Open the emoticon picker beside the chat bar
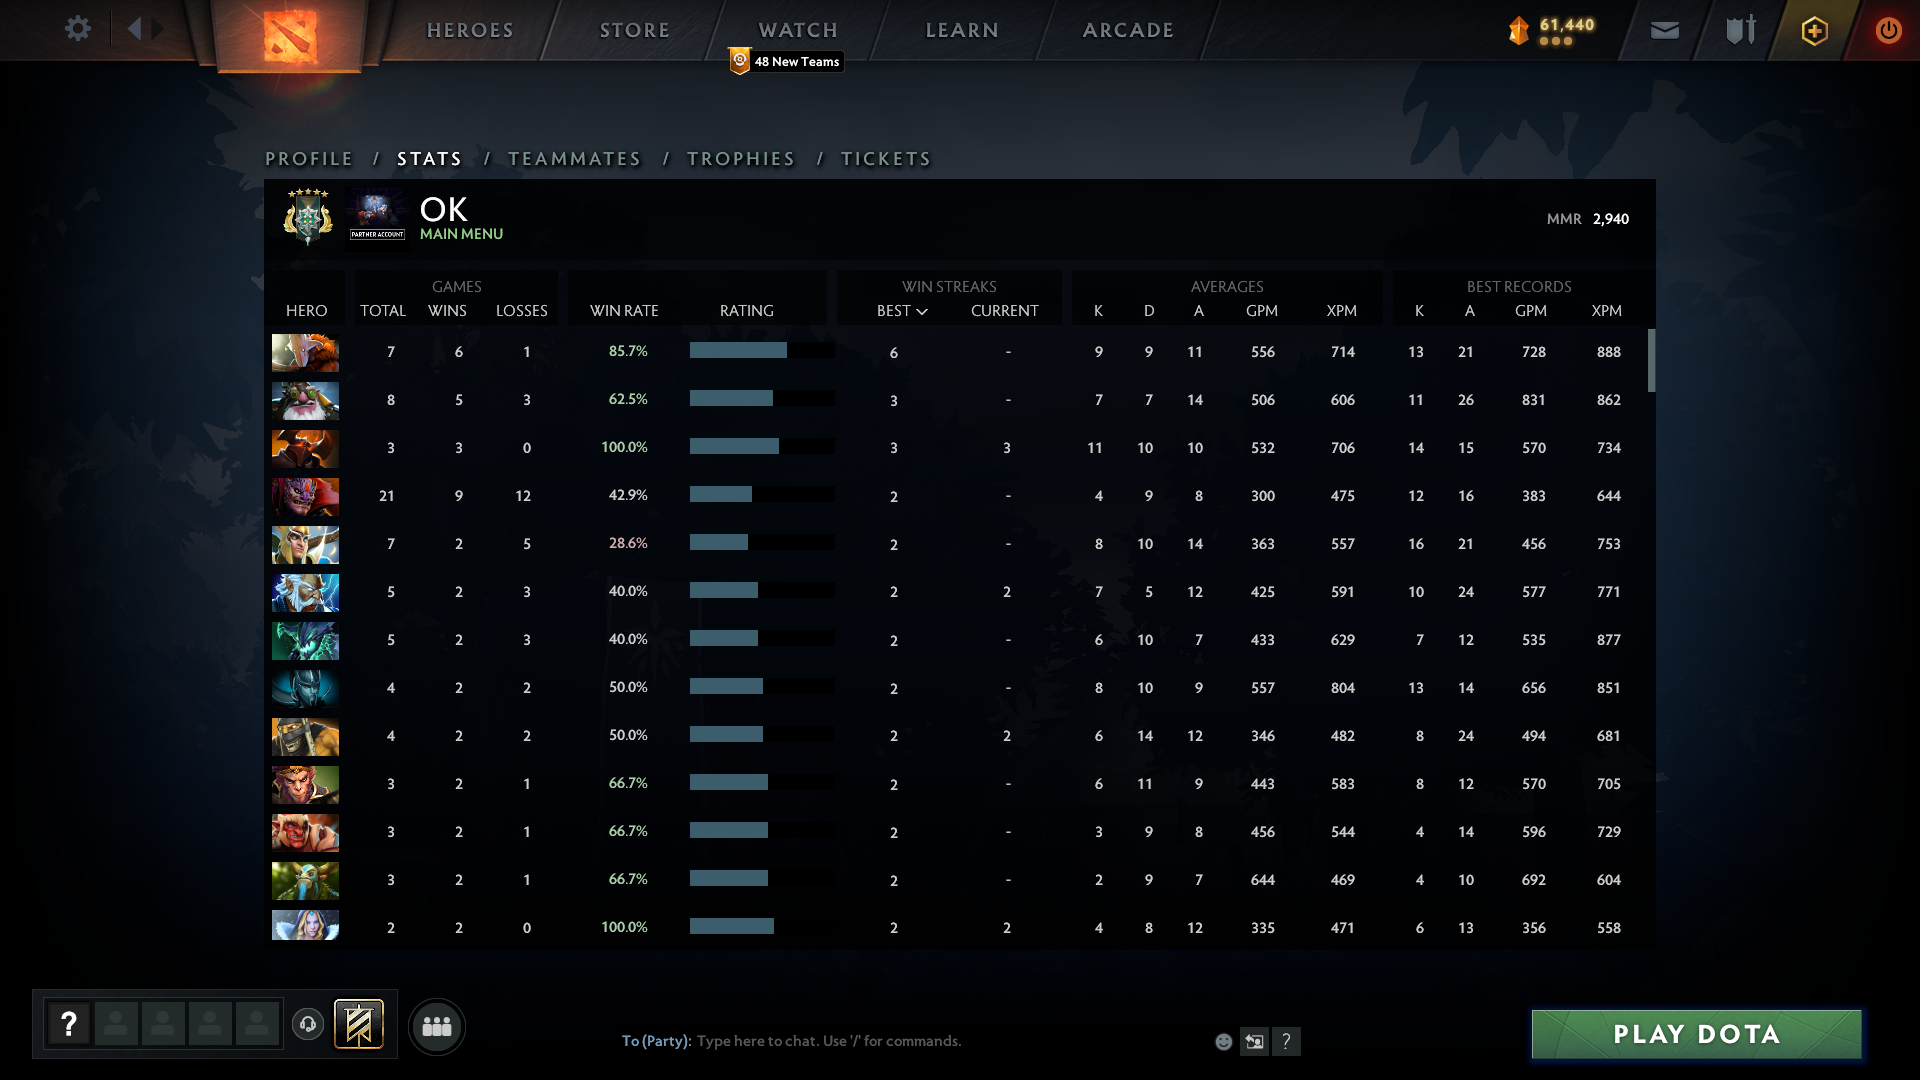Viewport: 1920px width, 1080px height. point(1224,1041)
